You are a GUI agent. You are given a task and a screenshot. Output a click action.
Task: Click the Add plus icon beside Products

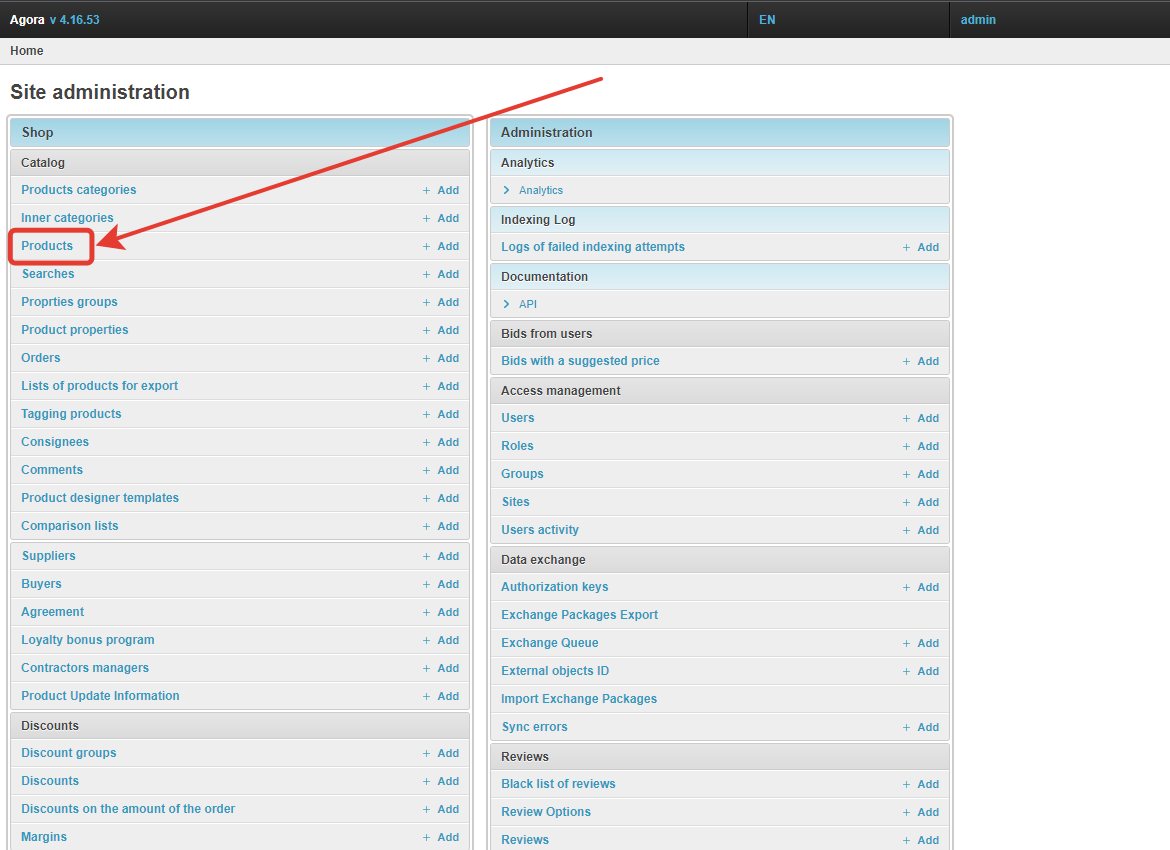(426, 246)
